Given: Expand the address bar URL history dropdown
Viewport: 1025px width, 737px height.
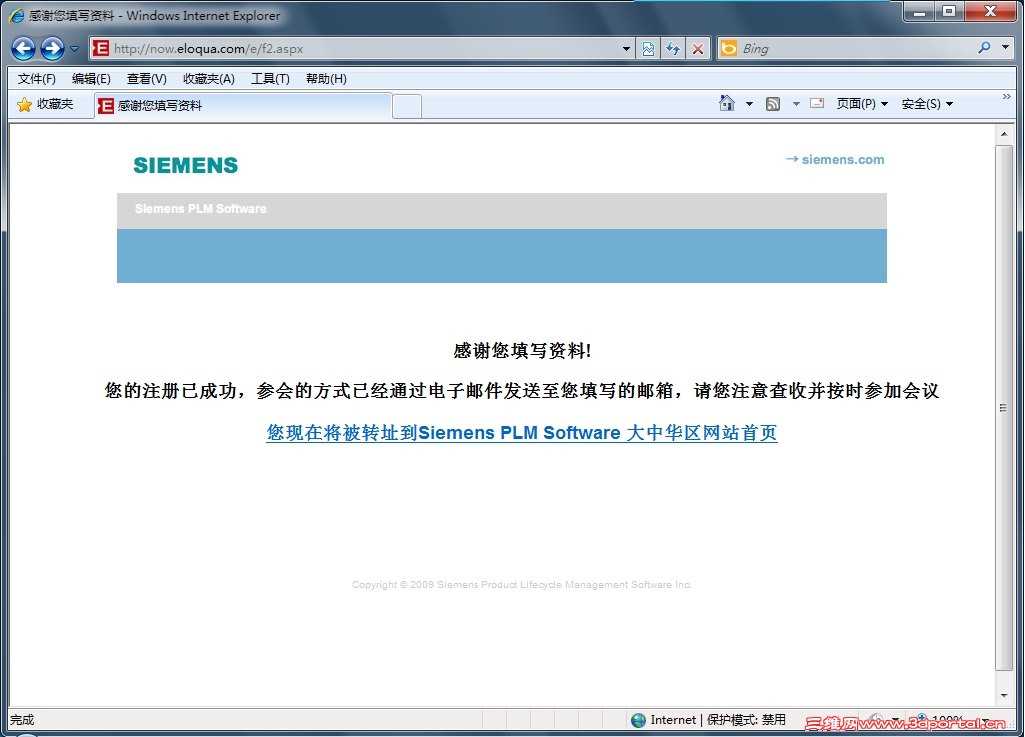Looking at the screenshot, I should click(x=626, y=49).
